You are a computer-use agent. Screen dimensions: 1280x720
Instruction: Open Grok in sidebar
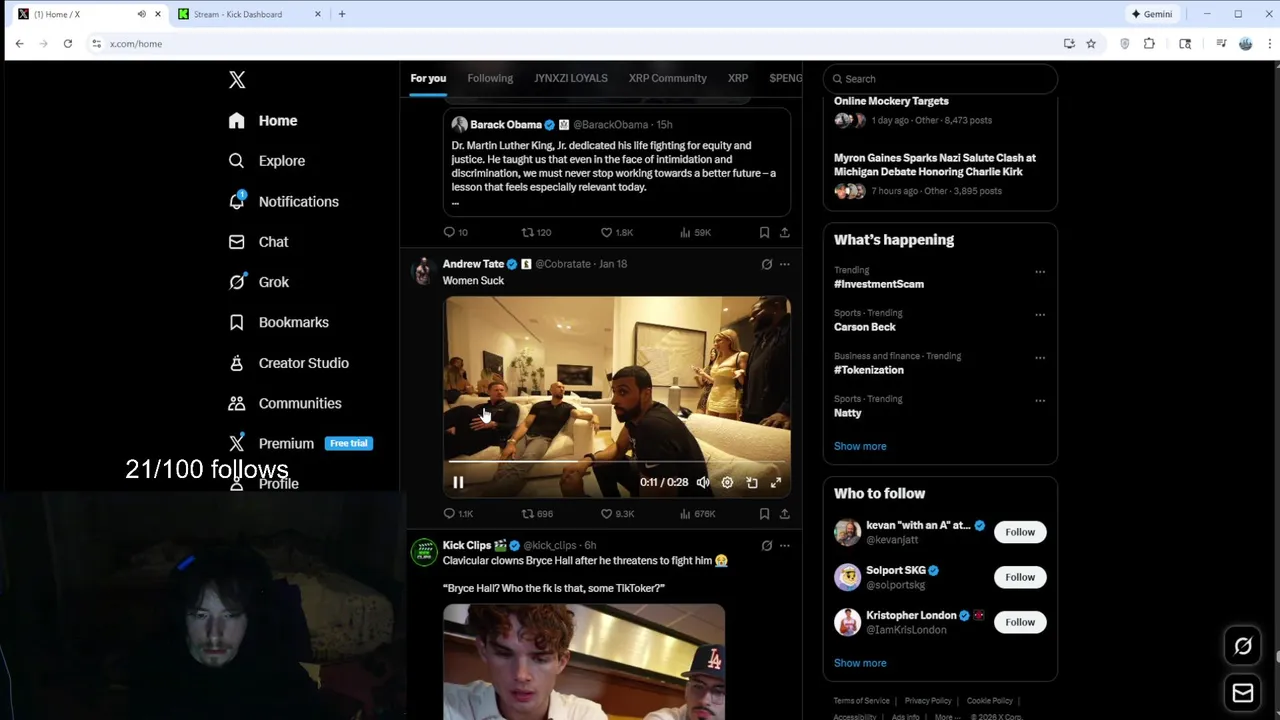click(x=258, y=282)
